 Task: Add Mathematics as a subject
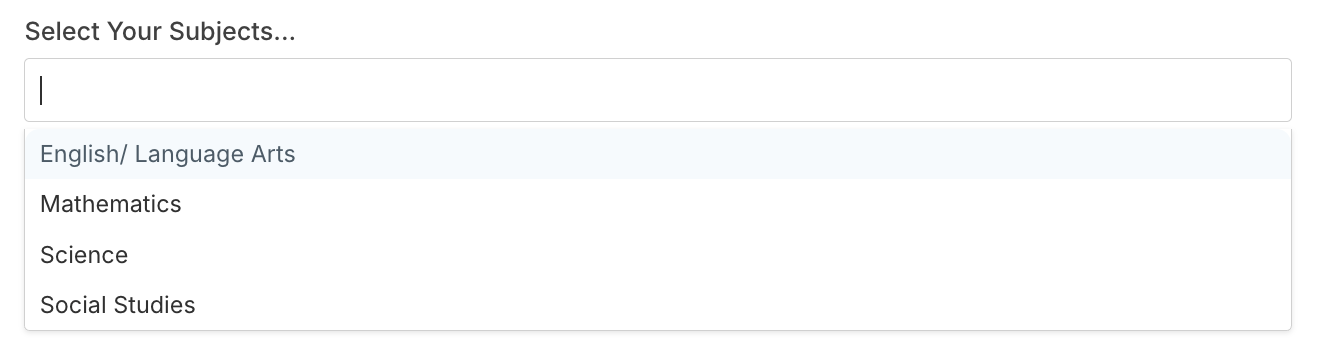point(658,204)
